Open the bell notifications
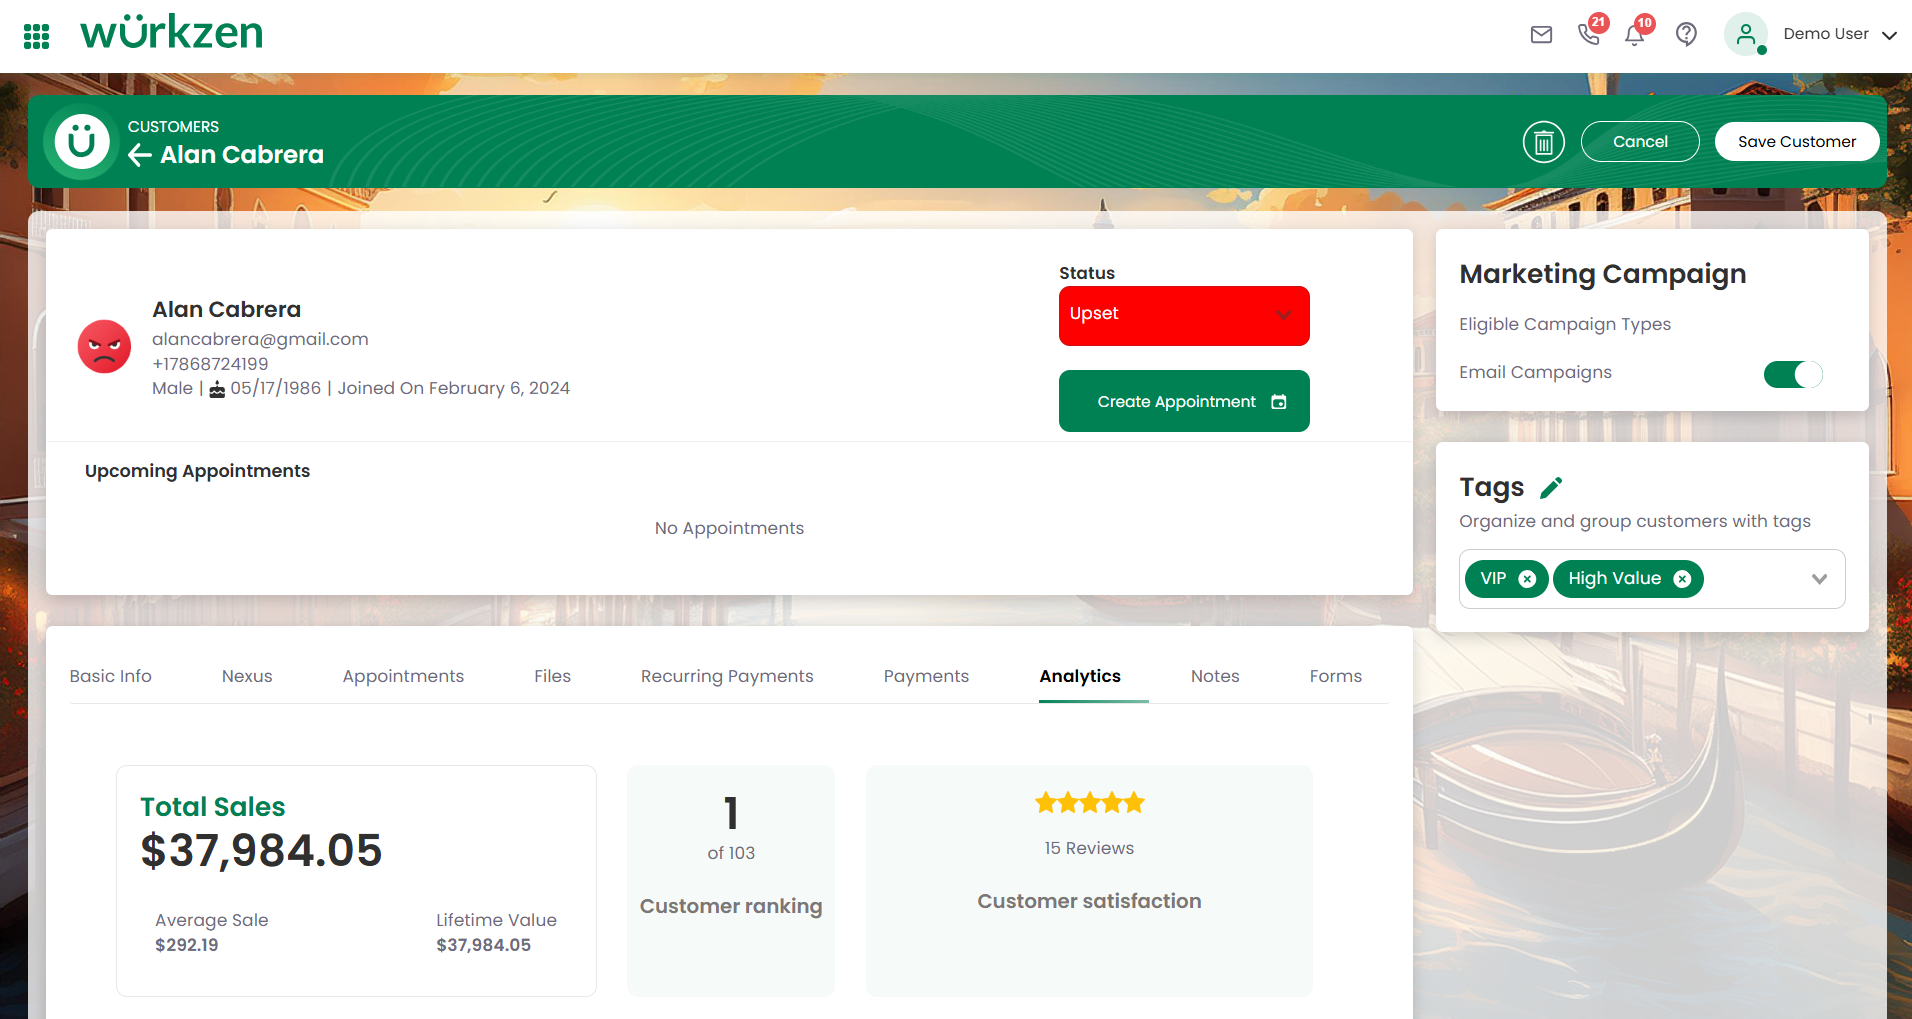This screenshot has width=1912, height=1019. pos(1635,36)
